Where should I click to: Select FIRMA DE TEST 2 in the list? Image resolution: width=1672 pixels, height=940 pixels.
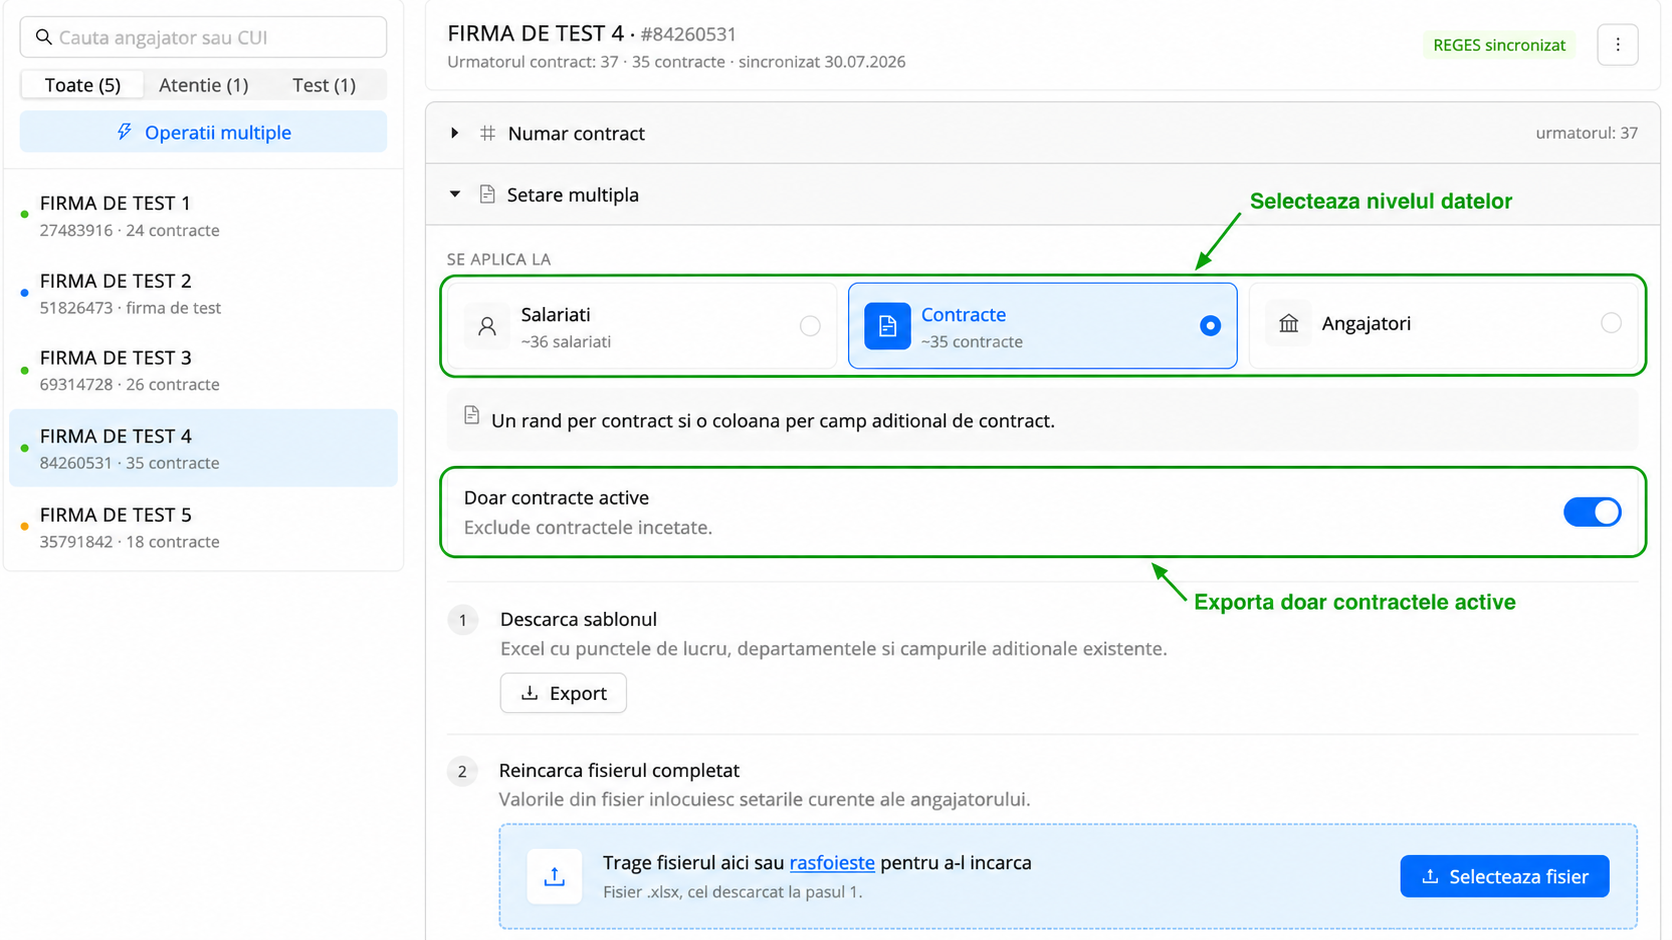(203, 293)
